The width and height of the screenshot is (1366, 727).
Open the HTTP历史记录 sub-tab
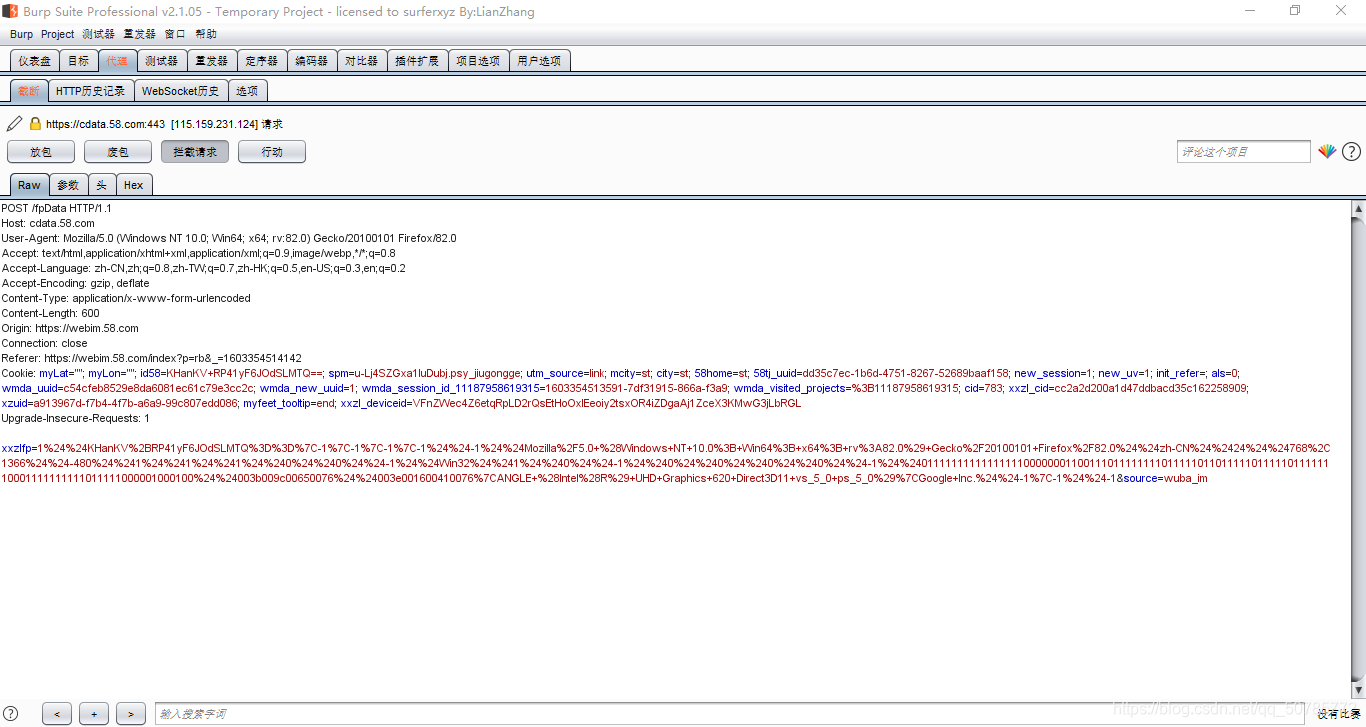tap(90, 91)
